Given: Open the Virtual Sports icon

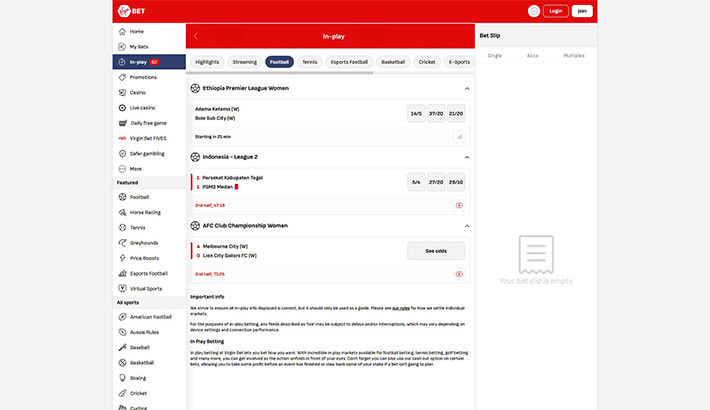Looking at the screenshot, I should pyautogui.click(x=122, y=288).
